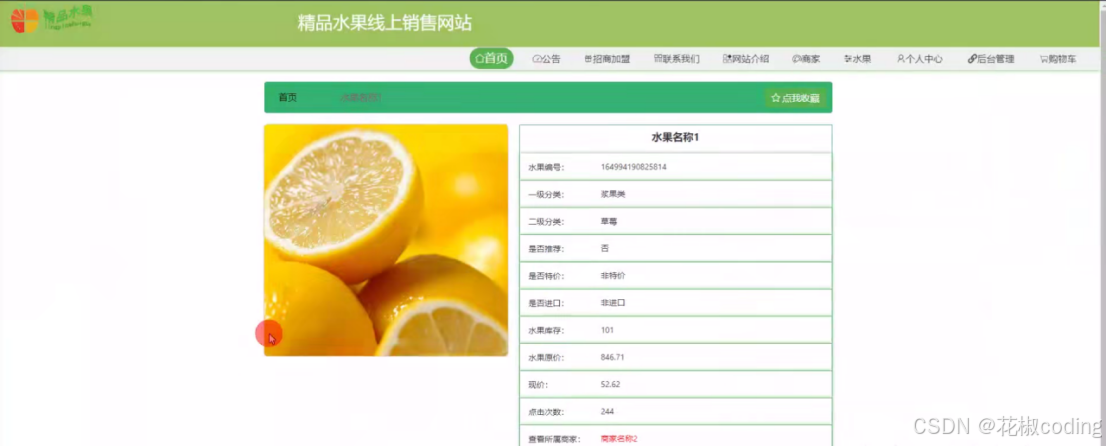Click the 非特价 value

click(x=613, y=275)
